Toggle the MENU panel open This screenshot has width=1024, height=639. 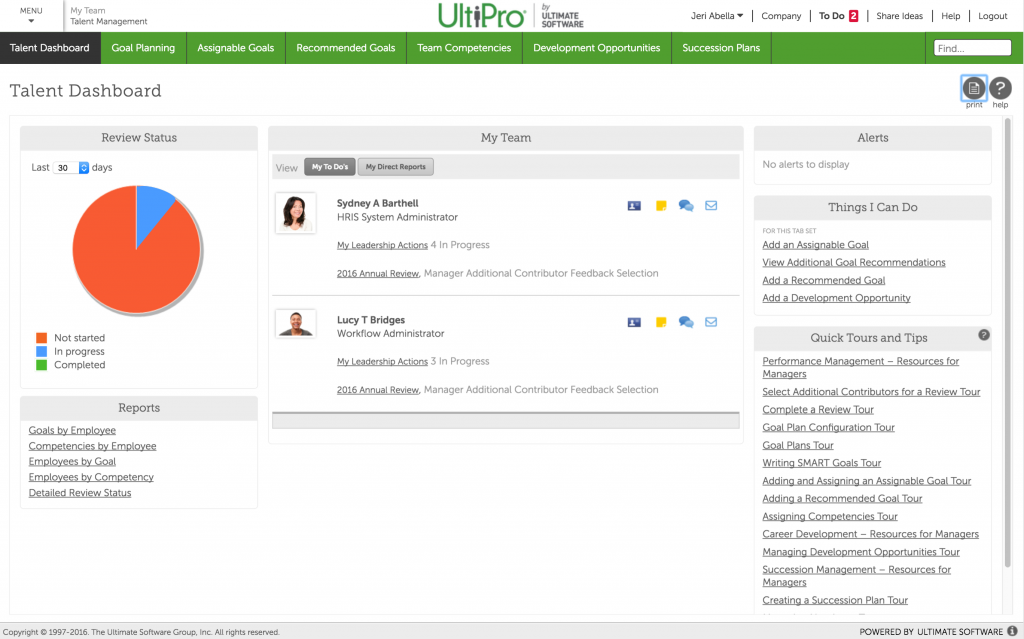pos(30,14)
